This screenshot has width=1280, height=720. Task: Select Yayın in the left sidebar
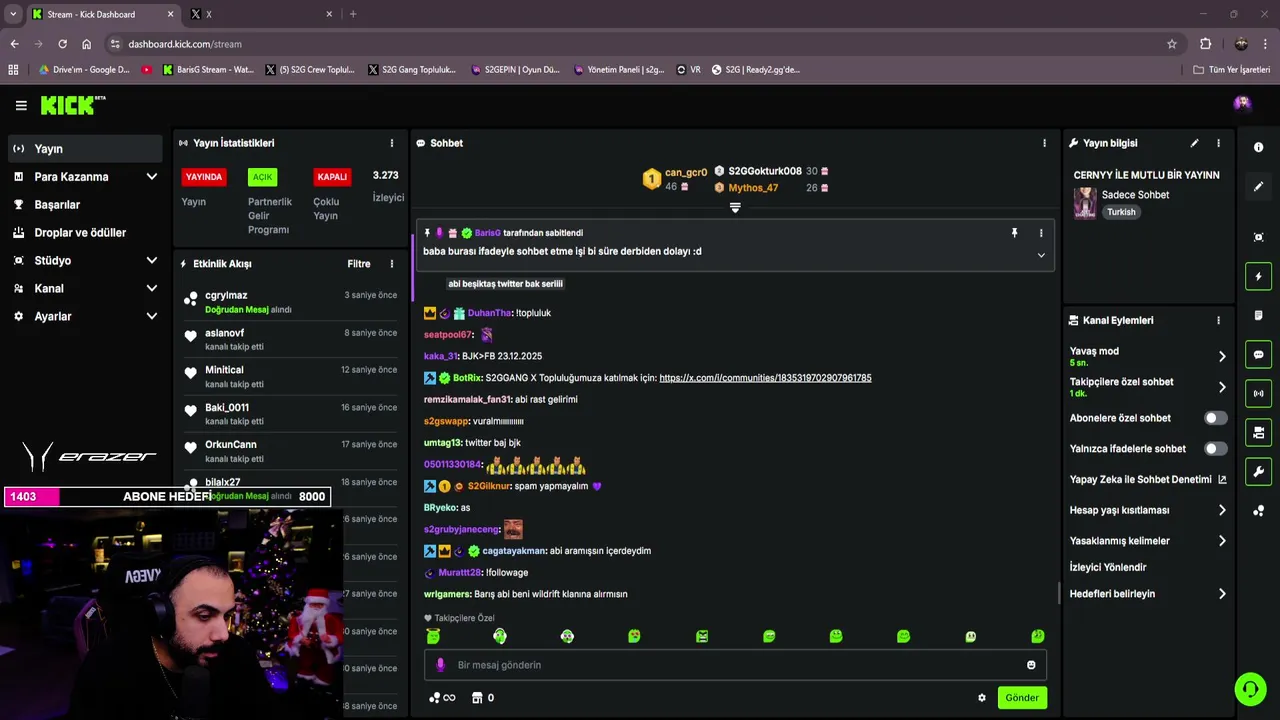[85, 149]
